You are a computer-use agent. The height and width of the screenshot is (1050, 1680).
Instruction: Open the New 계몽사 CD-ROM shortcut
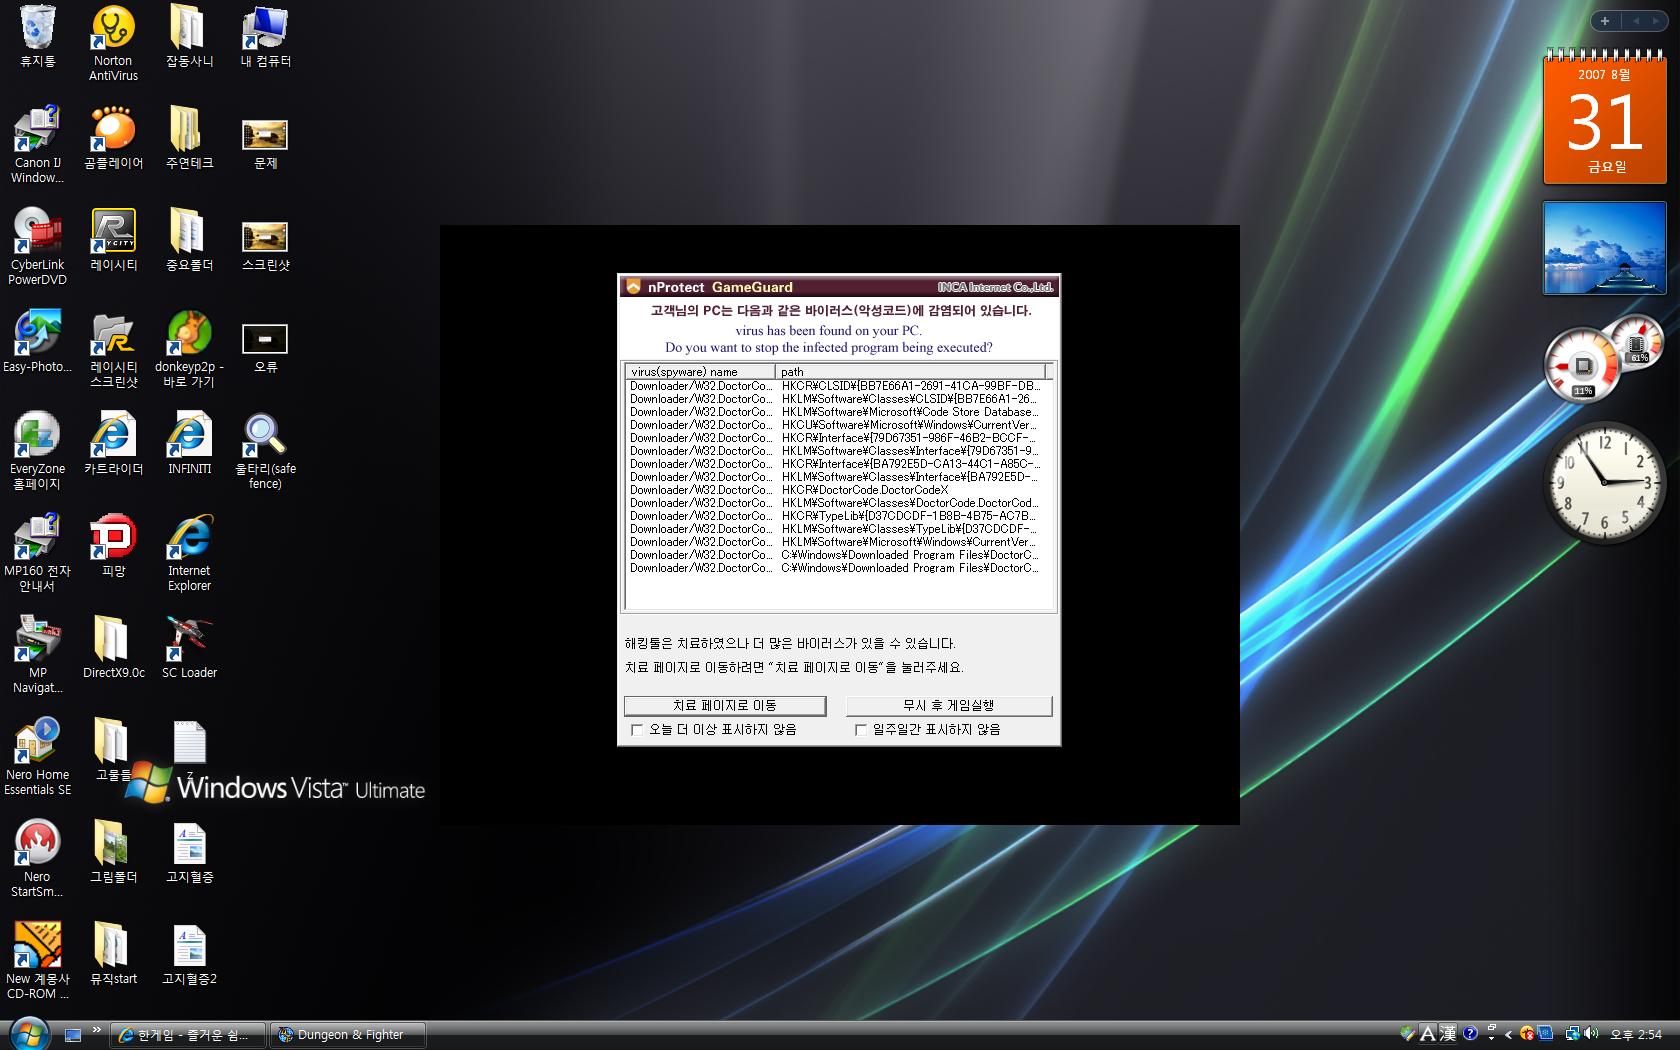pos(37,961)
